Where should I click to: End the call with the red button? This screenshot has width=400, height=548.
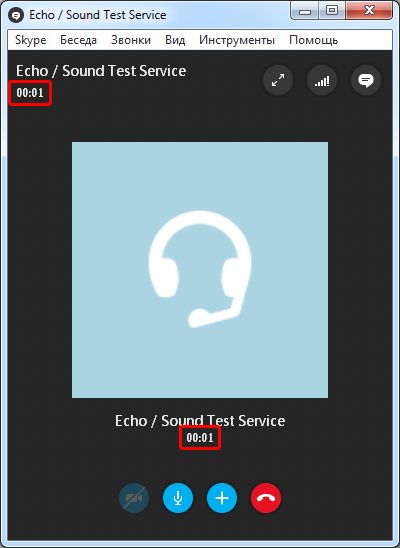(266, 498)
